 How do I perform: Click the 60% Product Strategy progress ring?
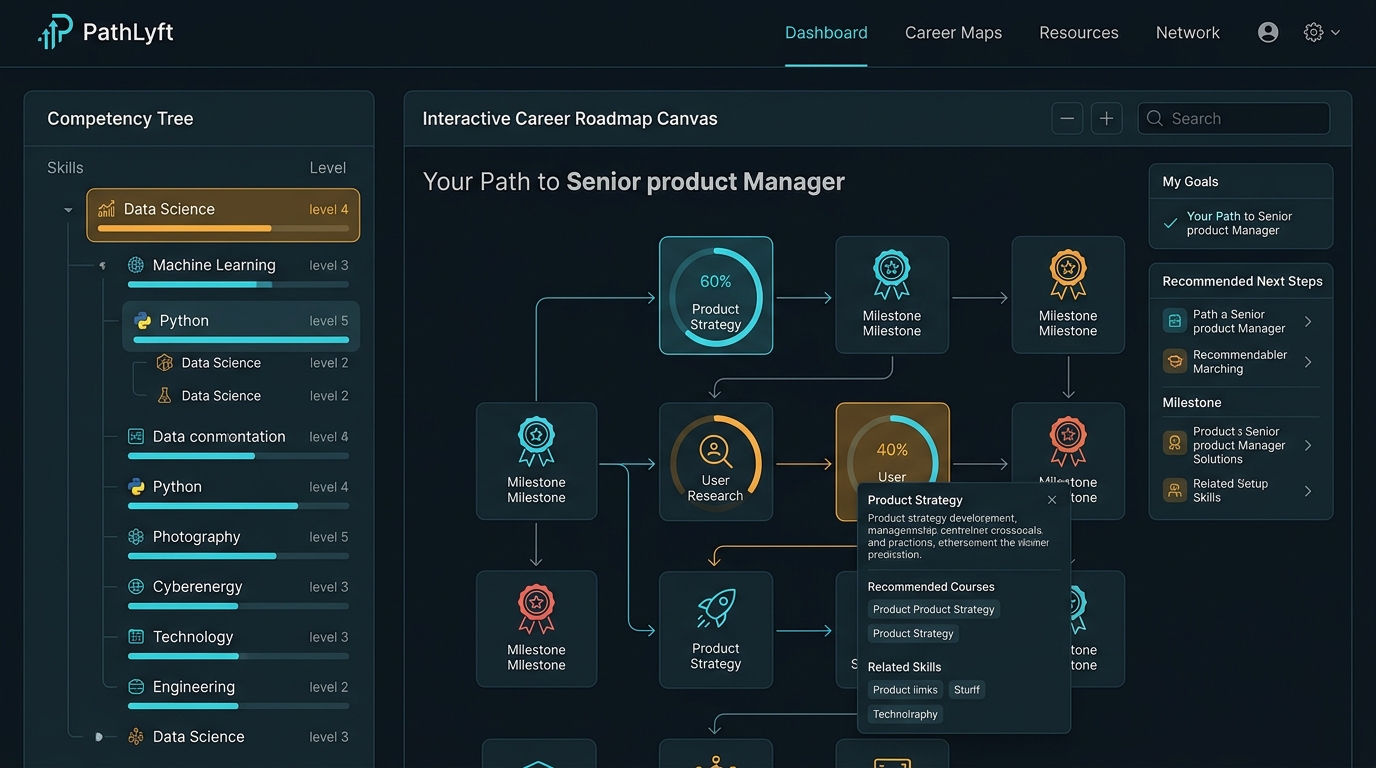(716, 296)
